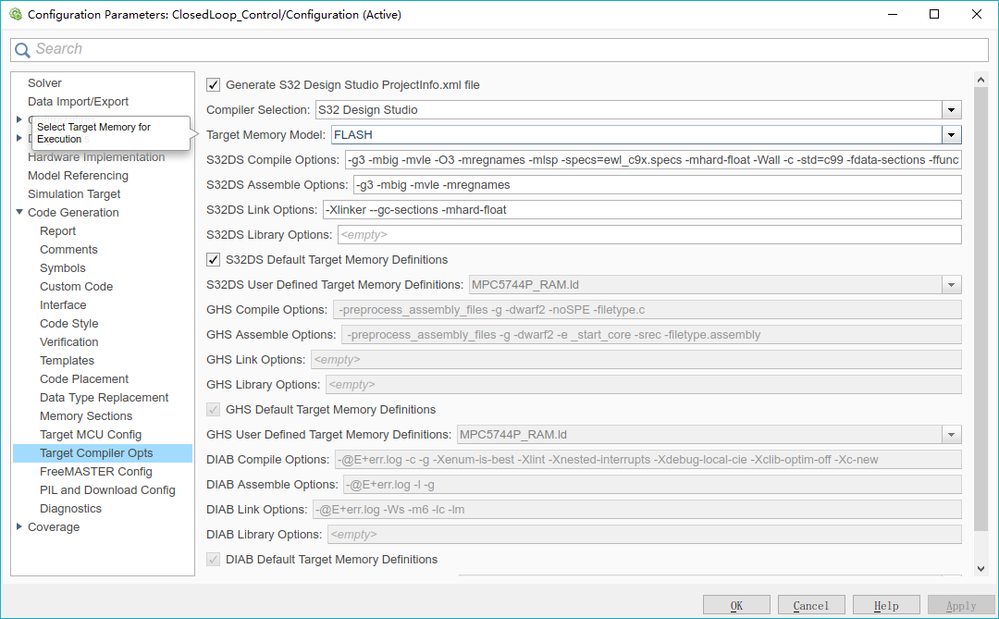Image resolution: width=999 pixels, height=619 pixels.
Task: Open the Custom Code pane
Action: [76, 286]
